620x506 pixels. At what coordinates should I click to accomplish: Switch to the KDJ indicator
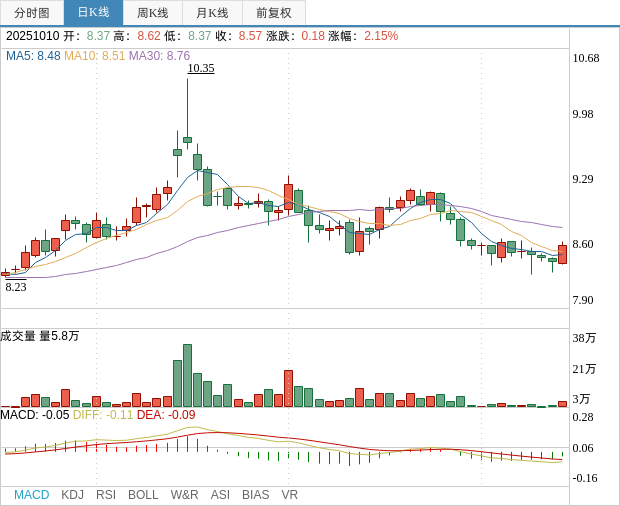[72, 495]
